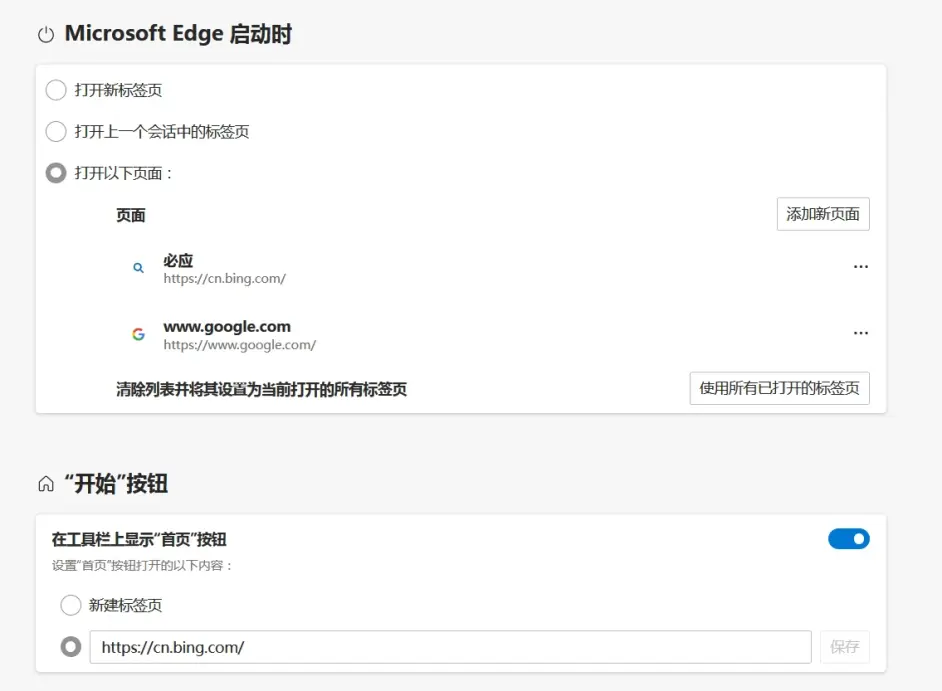Click the '保存' button
Viewport: 942px width, 691px height.
845,647
